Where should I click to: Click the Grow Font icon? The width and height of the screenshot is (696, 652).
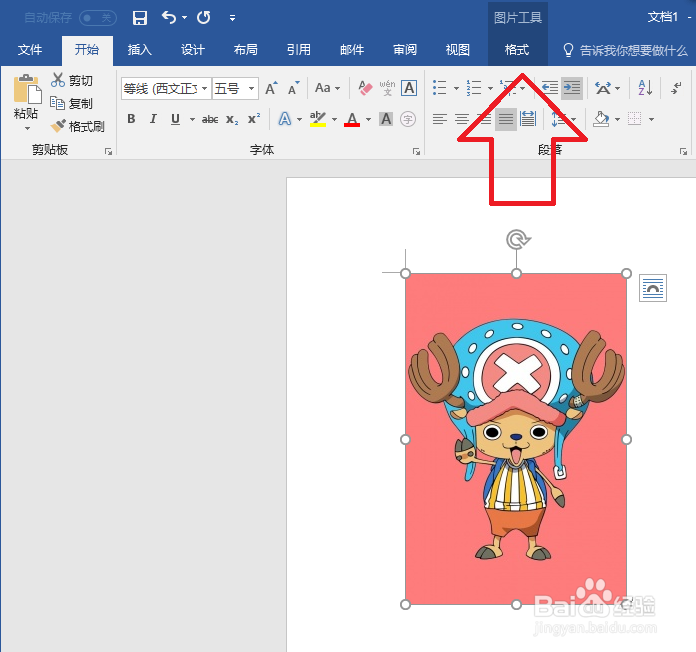click(x=271, y=88)
